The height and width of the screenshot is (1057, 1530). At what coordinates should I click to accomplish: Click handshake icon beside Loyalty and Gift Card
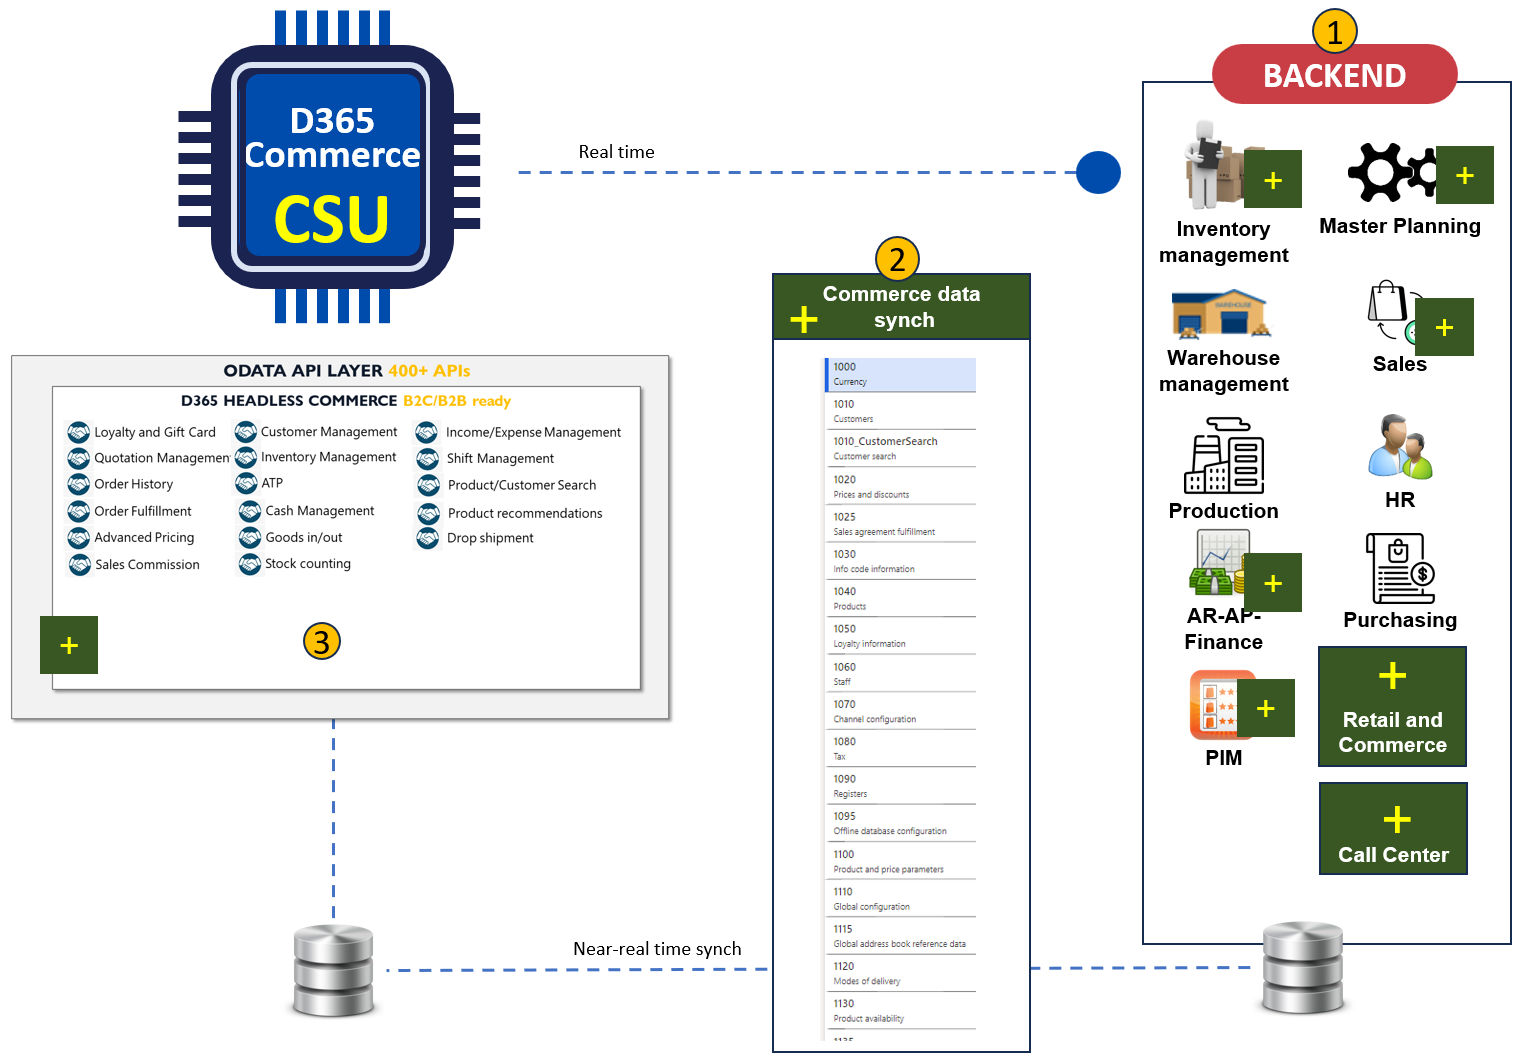(79, 432)
